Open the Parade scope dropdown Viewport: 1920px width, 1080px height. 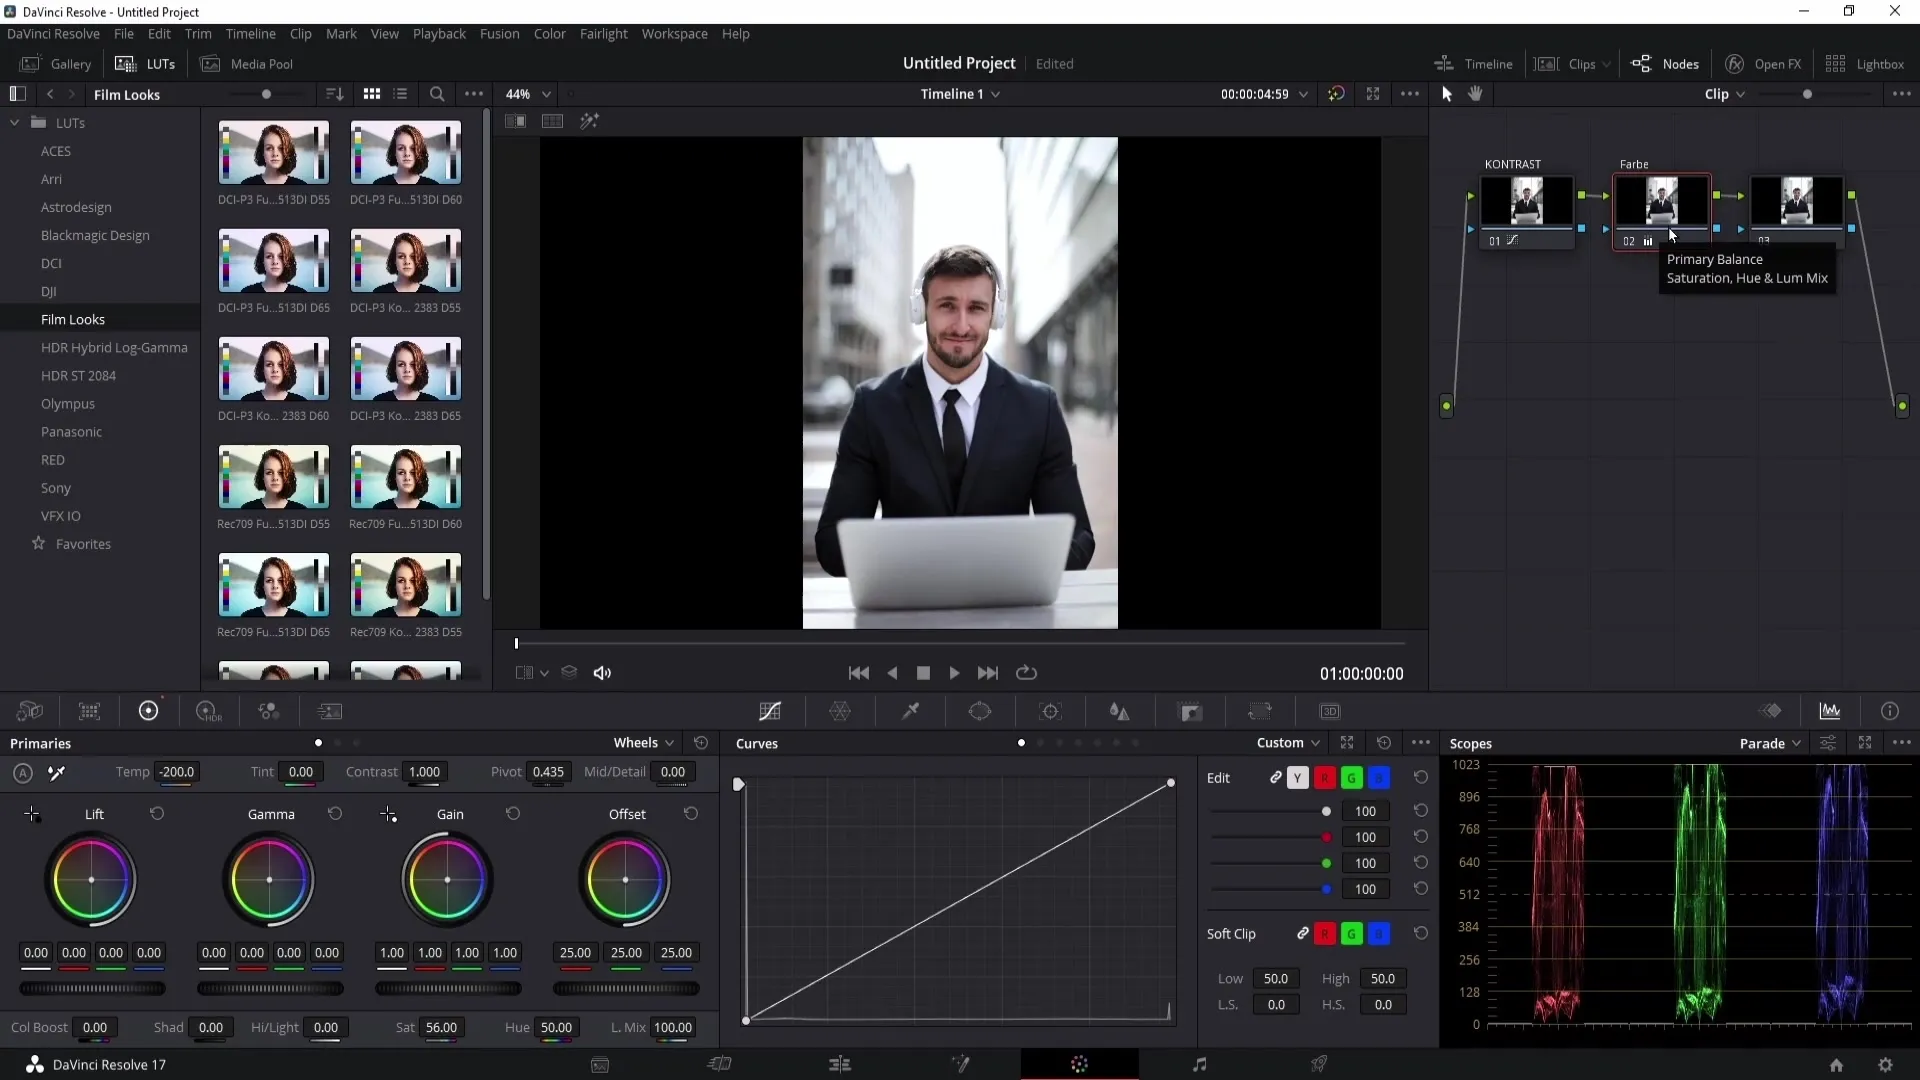1797,742
